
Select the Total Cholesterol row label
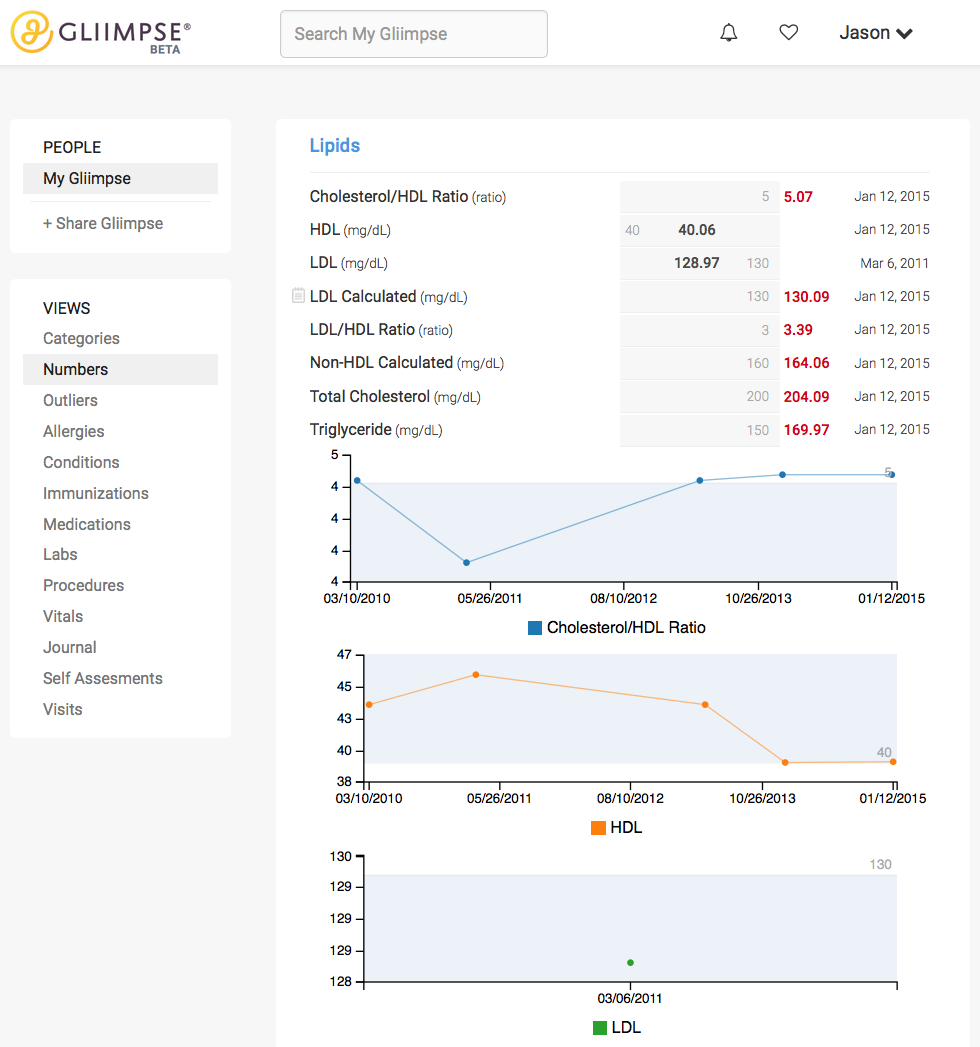(395, 397)
